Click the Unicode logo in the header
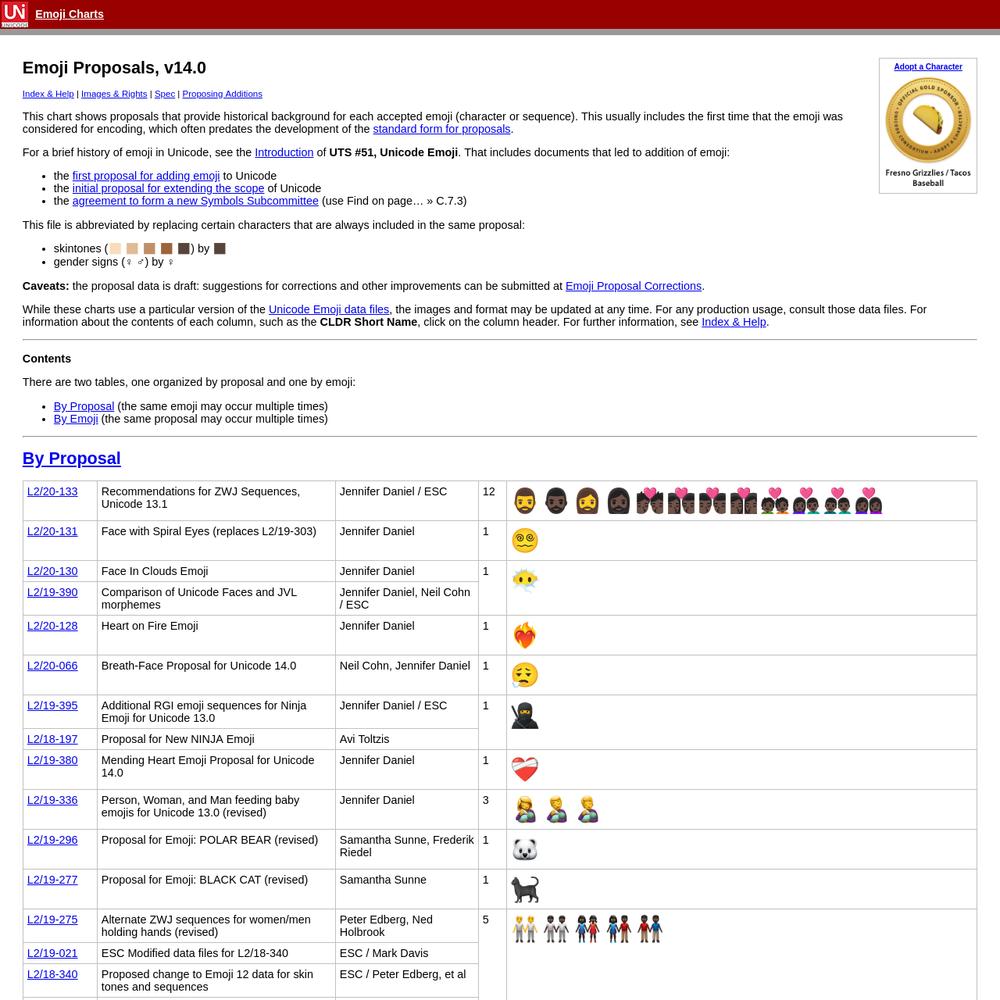The image size is (1000, 1000). click(14, 14)
